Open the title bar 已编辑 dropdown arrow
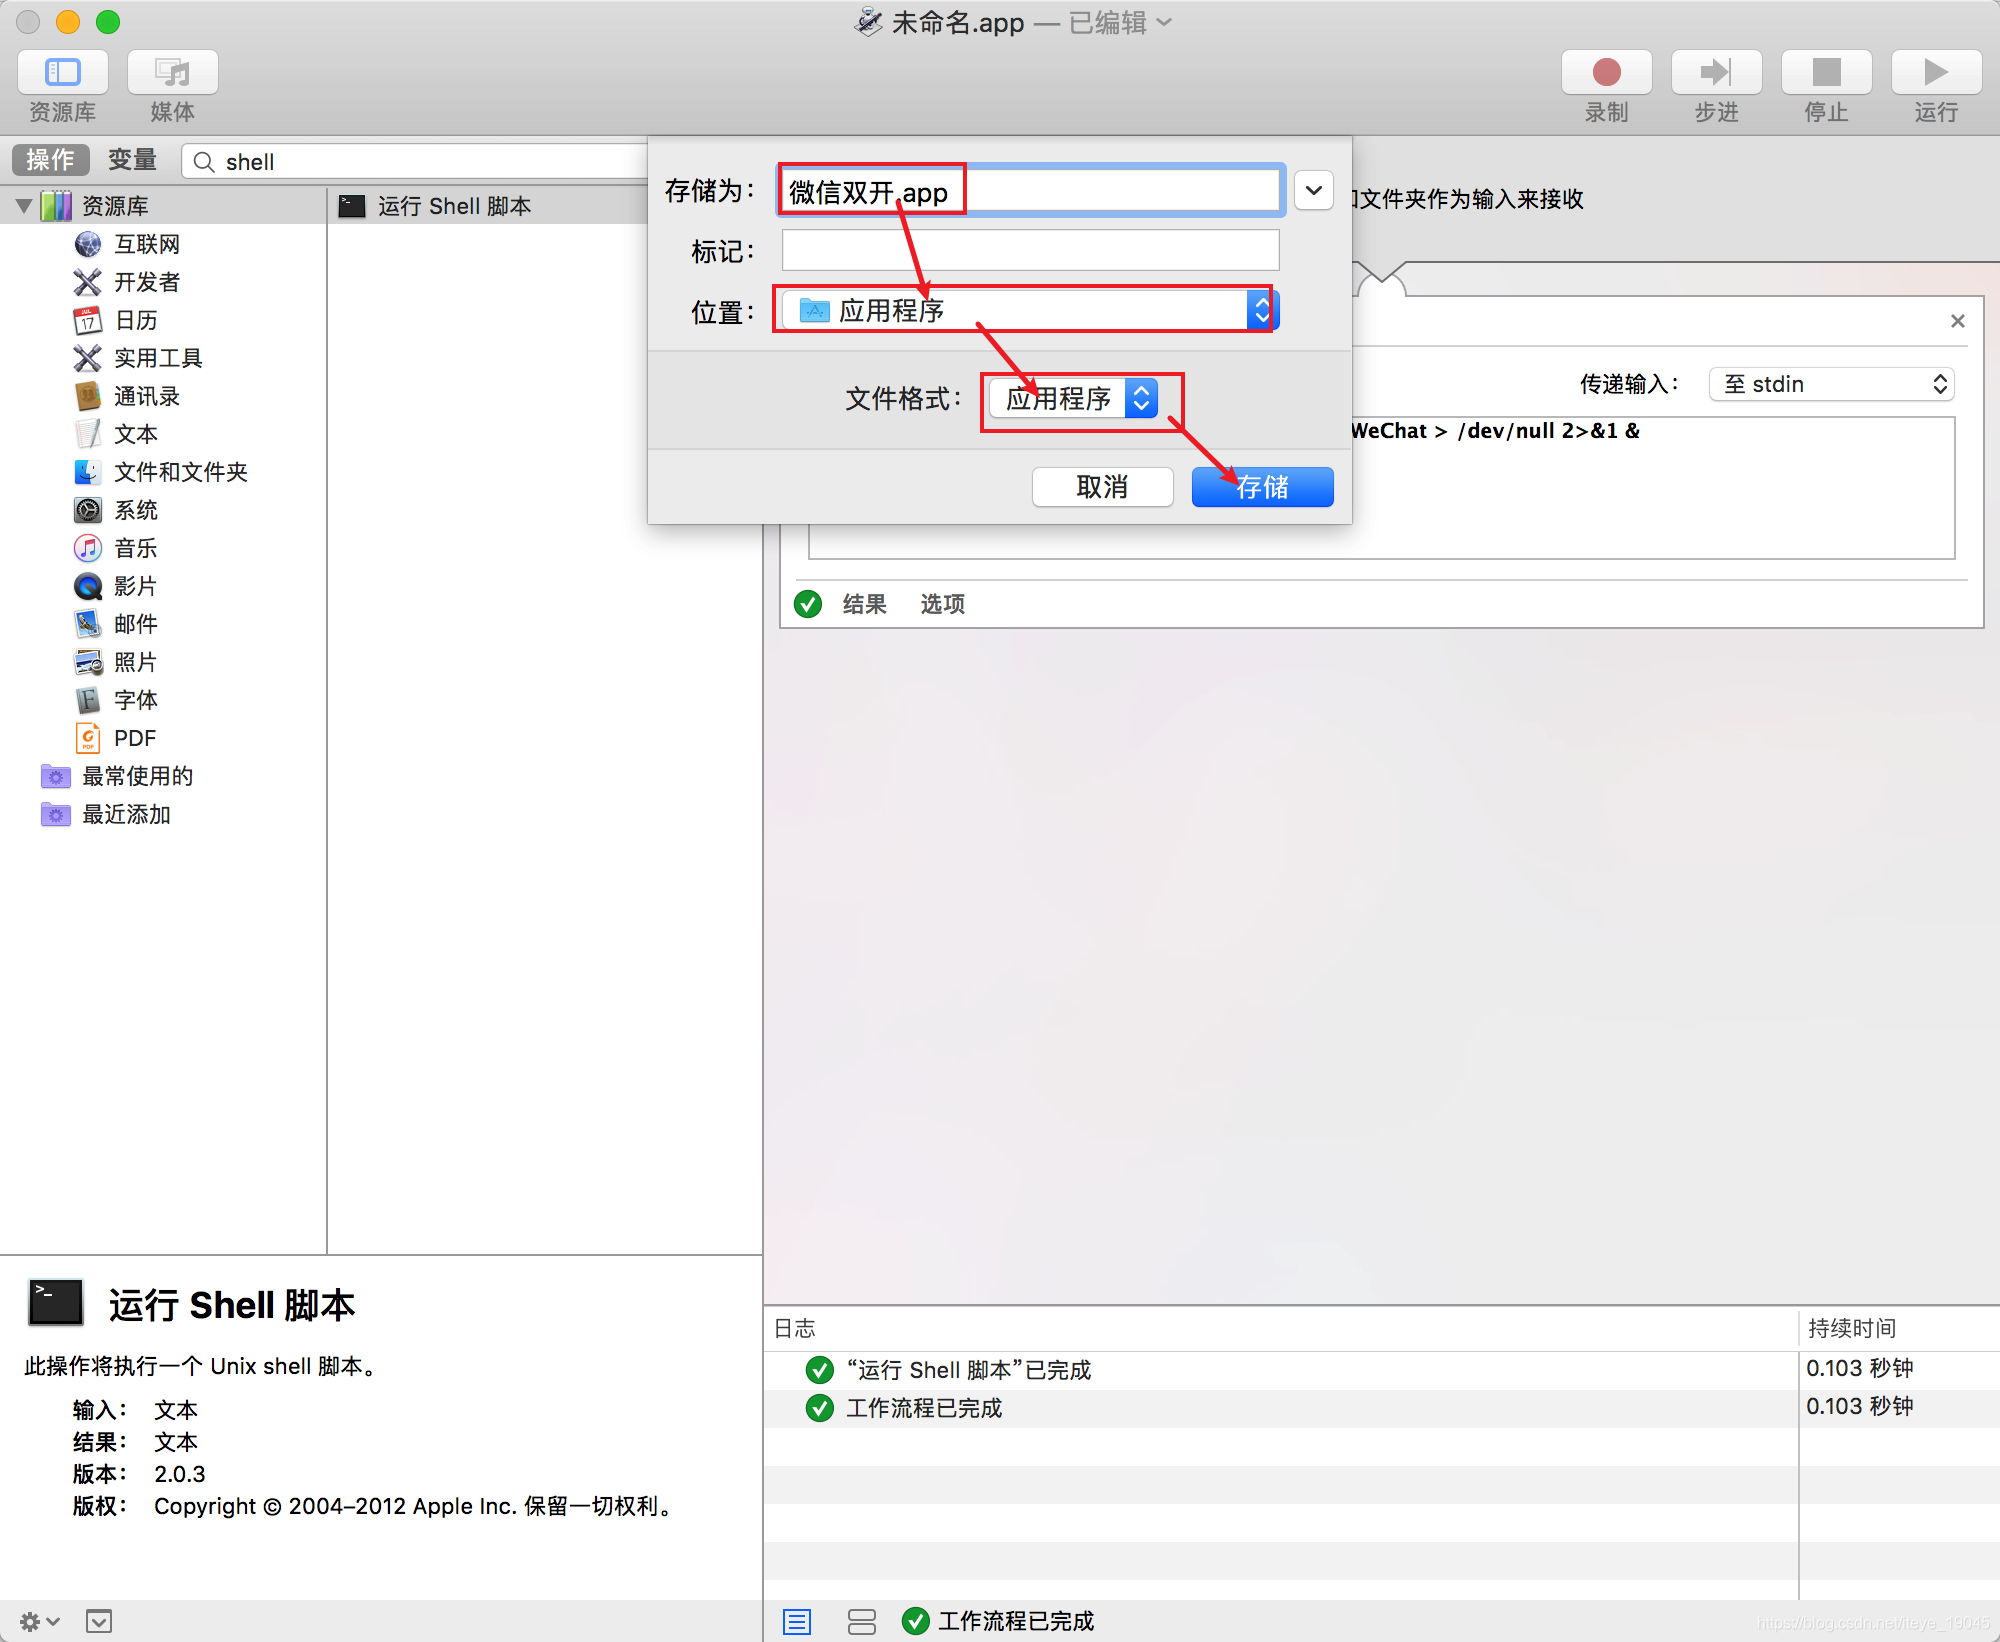2000x1642 pixels. (x=1164, y=22)
